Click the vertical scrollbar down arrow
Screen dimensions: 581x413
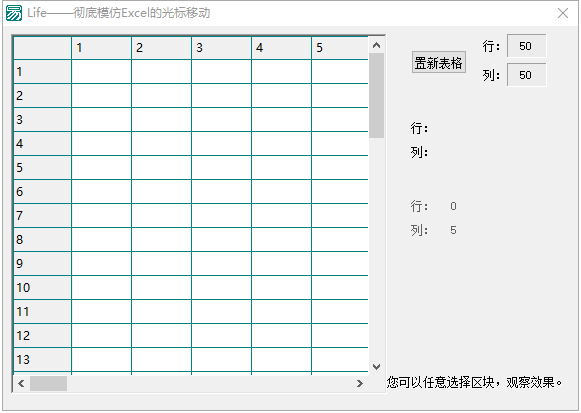click(376, 367)
